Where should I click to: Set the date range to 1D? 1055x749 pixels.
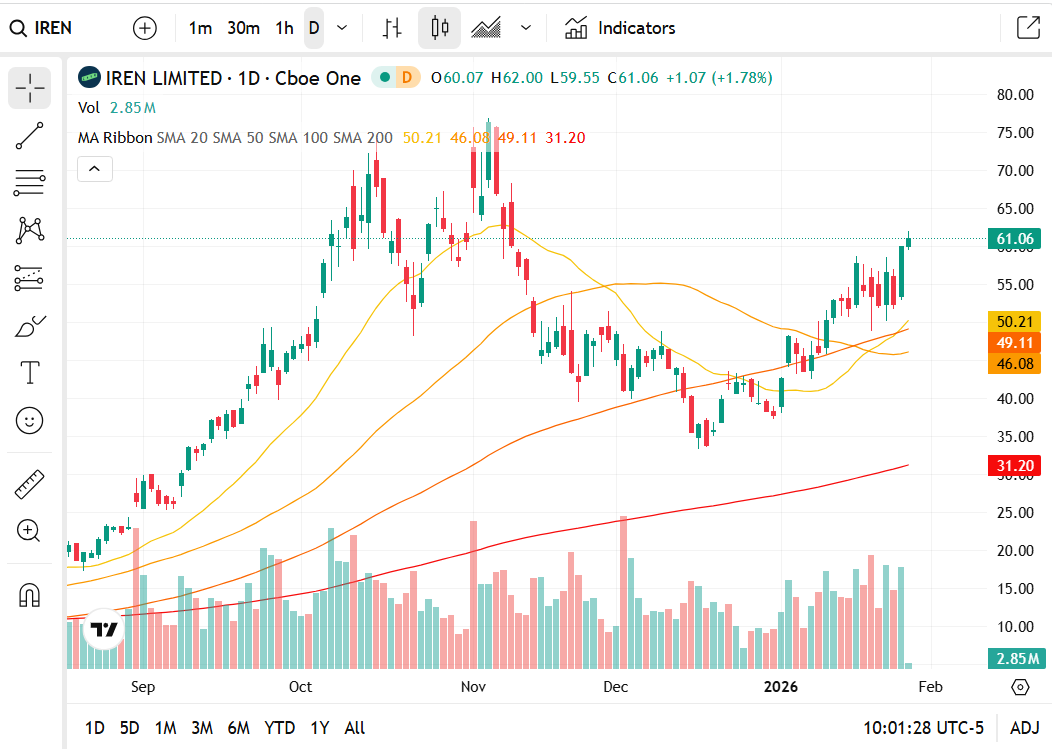[x=95, y=728]
